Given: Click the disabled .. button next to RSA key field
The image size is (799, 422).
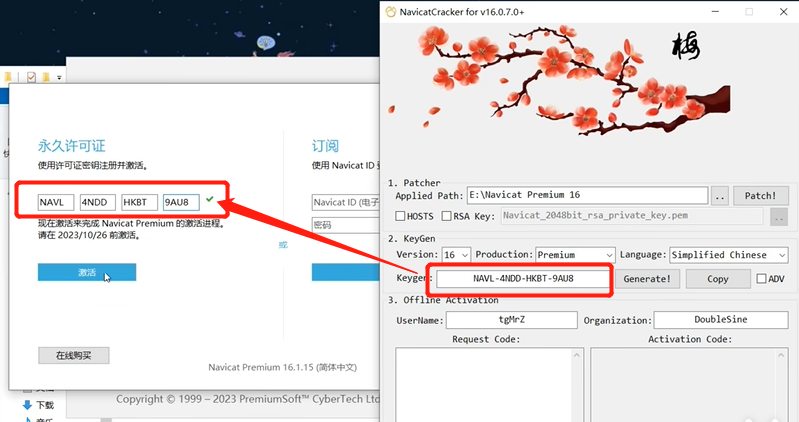Looking at the screenshot, I should click(x=779, y=217).
